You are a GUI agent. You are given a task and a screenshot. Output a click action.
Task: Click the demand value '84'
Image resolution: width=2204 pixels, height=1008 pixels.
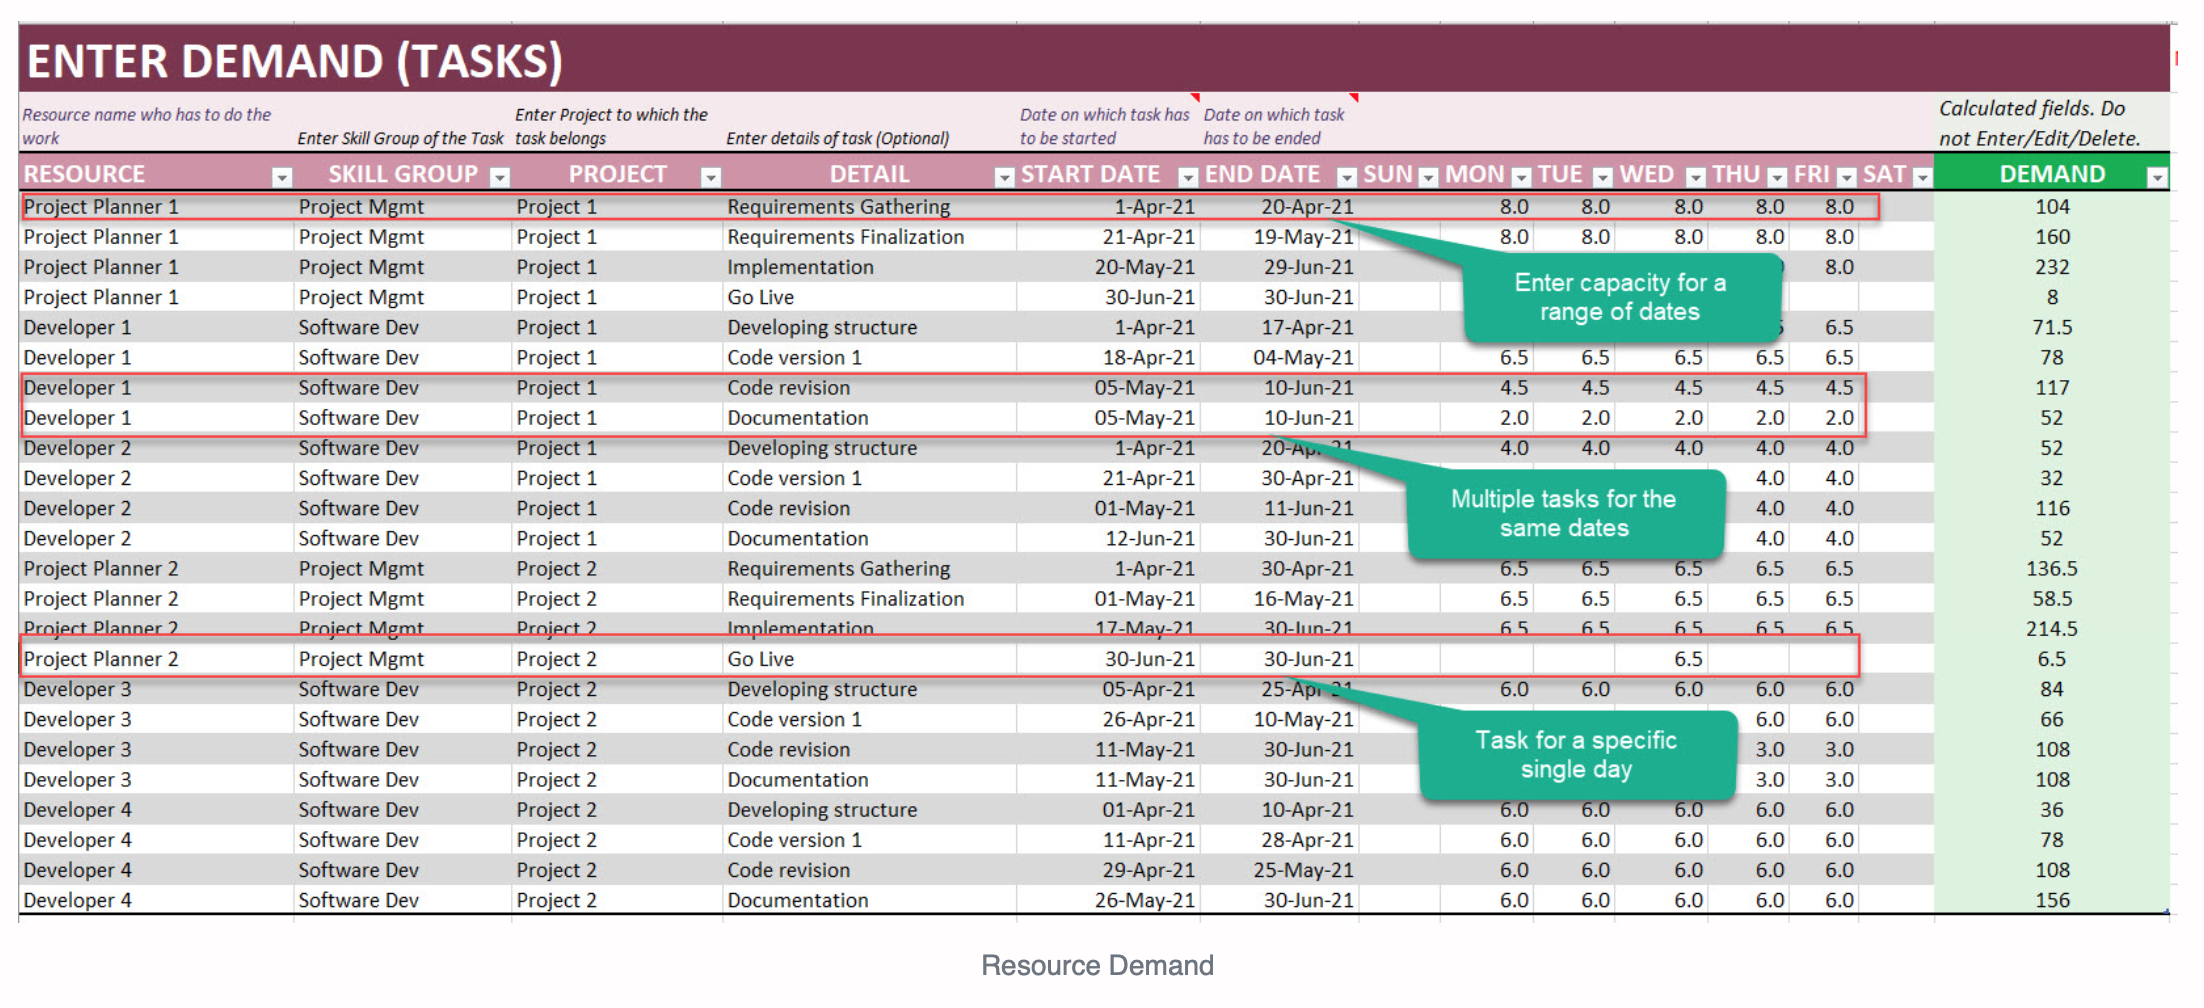click(x=2052, y=689)
